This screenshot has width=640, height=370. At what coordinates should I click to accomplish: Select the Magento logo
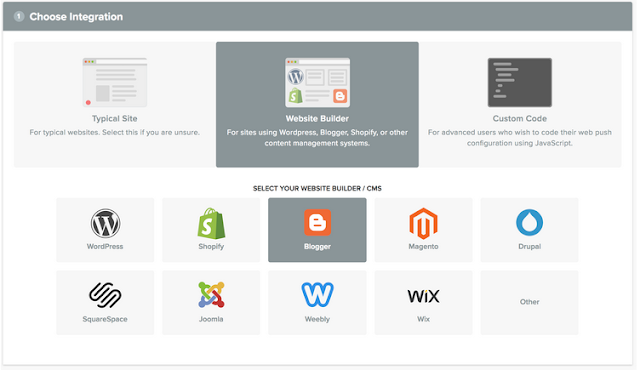point(423,223)
